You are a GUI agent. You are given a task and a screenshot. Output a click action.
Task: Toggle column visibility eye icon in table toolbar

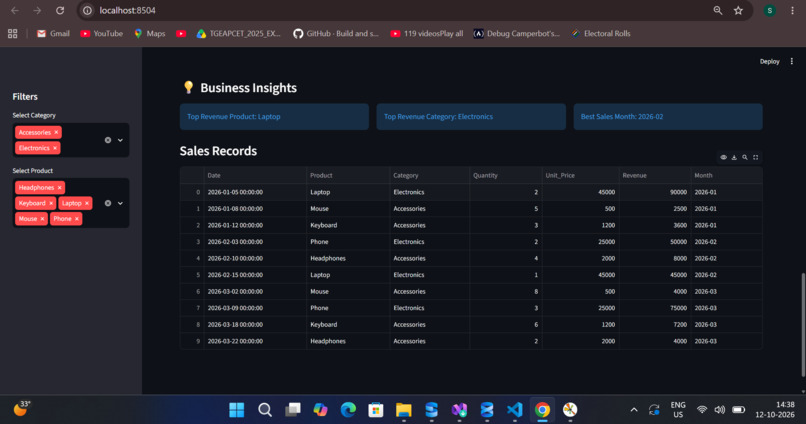click(x=723, y=157)
